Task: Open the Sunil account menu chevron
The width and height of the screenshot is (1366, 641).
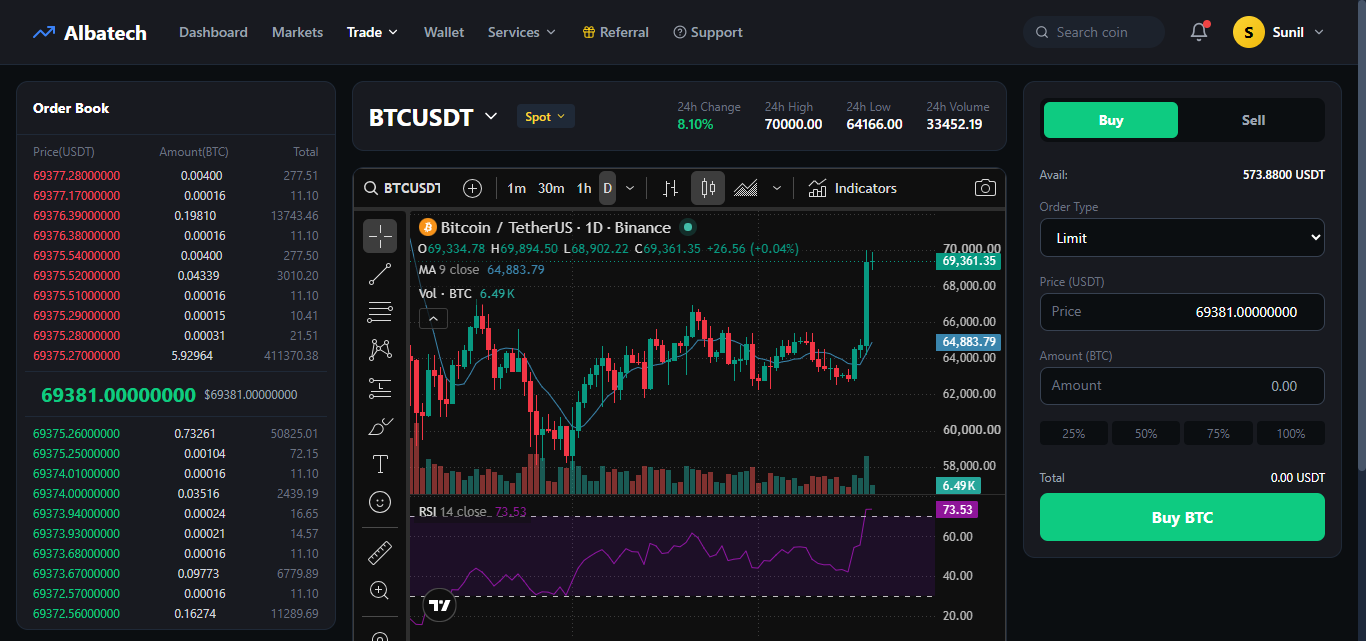Action: pyautogui.click(x=1318, y=32)
